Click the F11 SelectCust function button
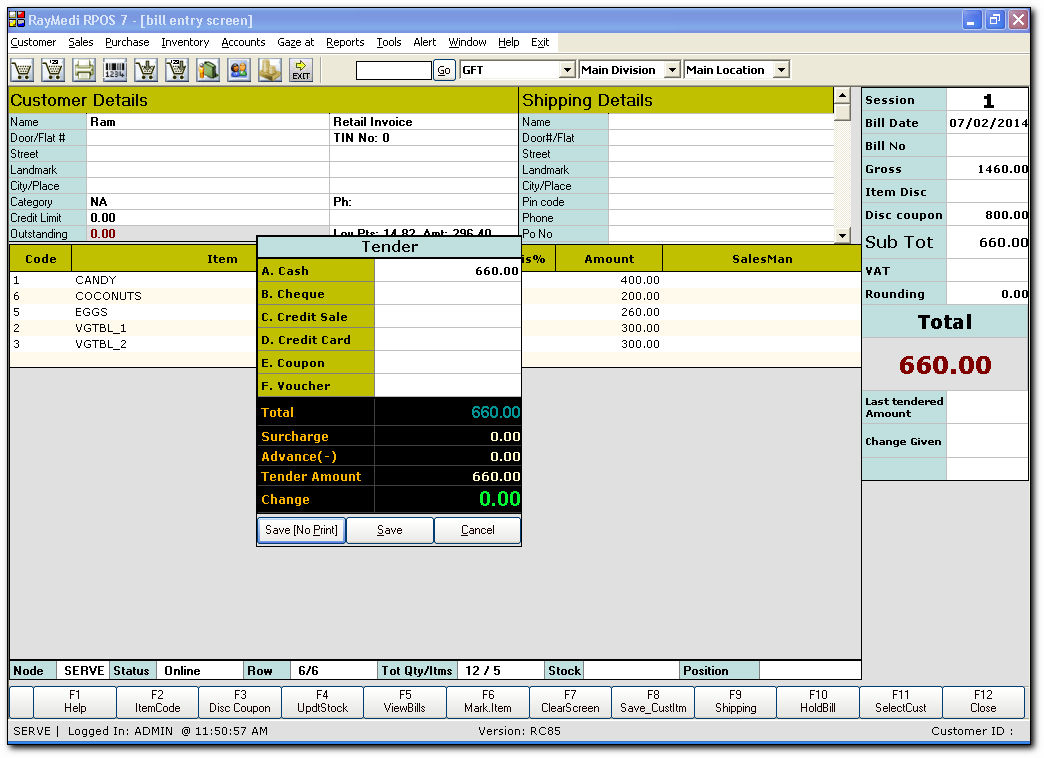Viewport: 1044px width, 758px height. point(901,702)
